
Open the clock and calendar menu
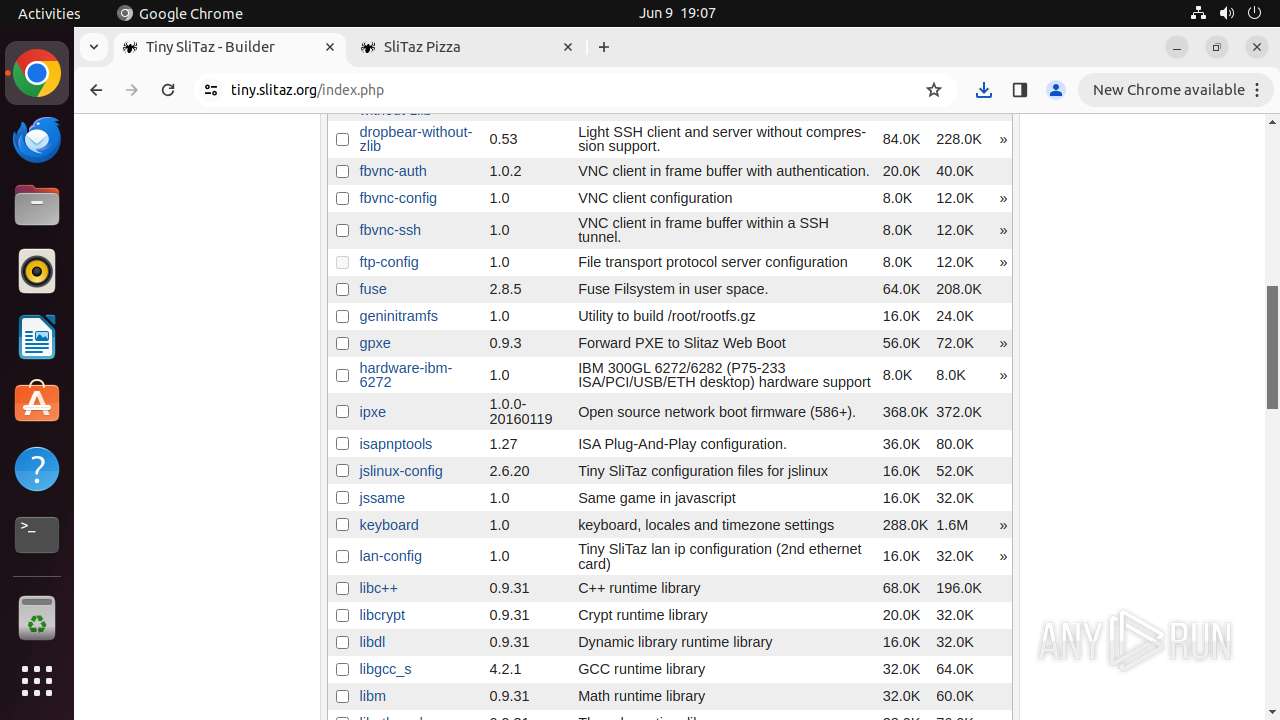pyautogui.click(x=677, y=13)
